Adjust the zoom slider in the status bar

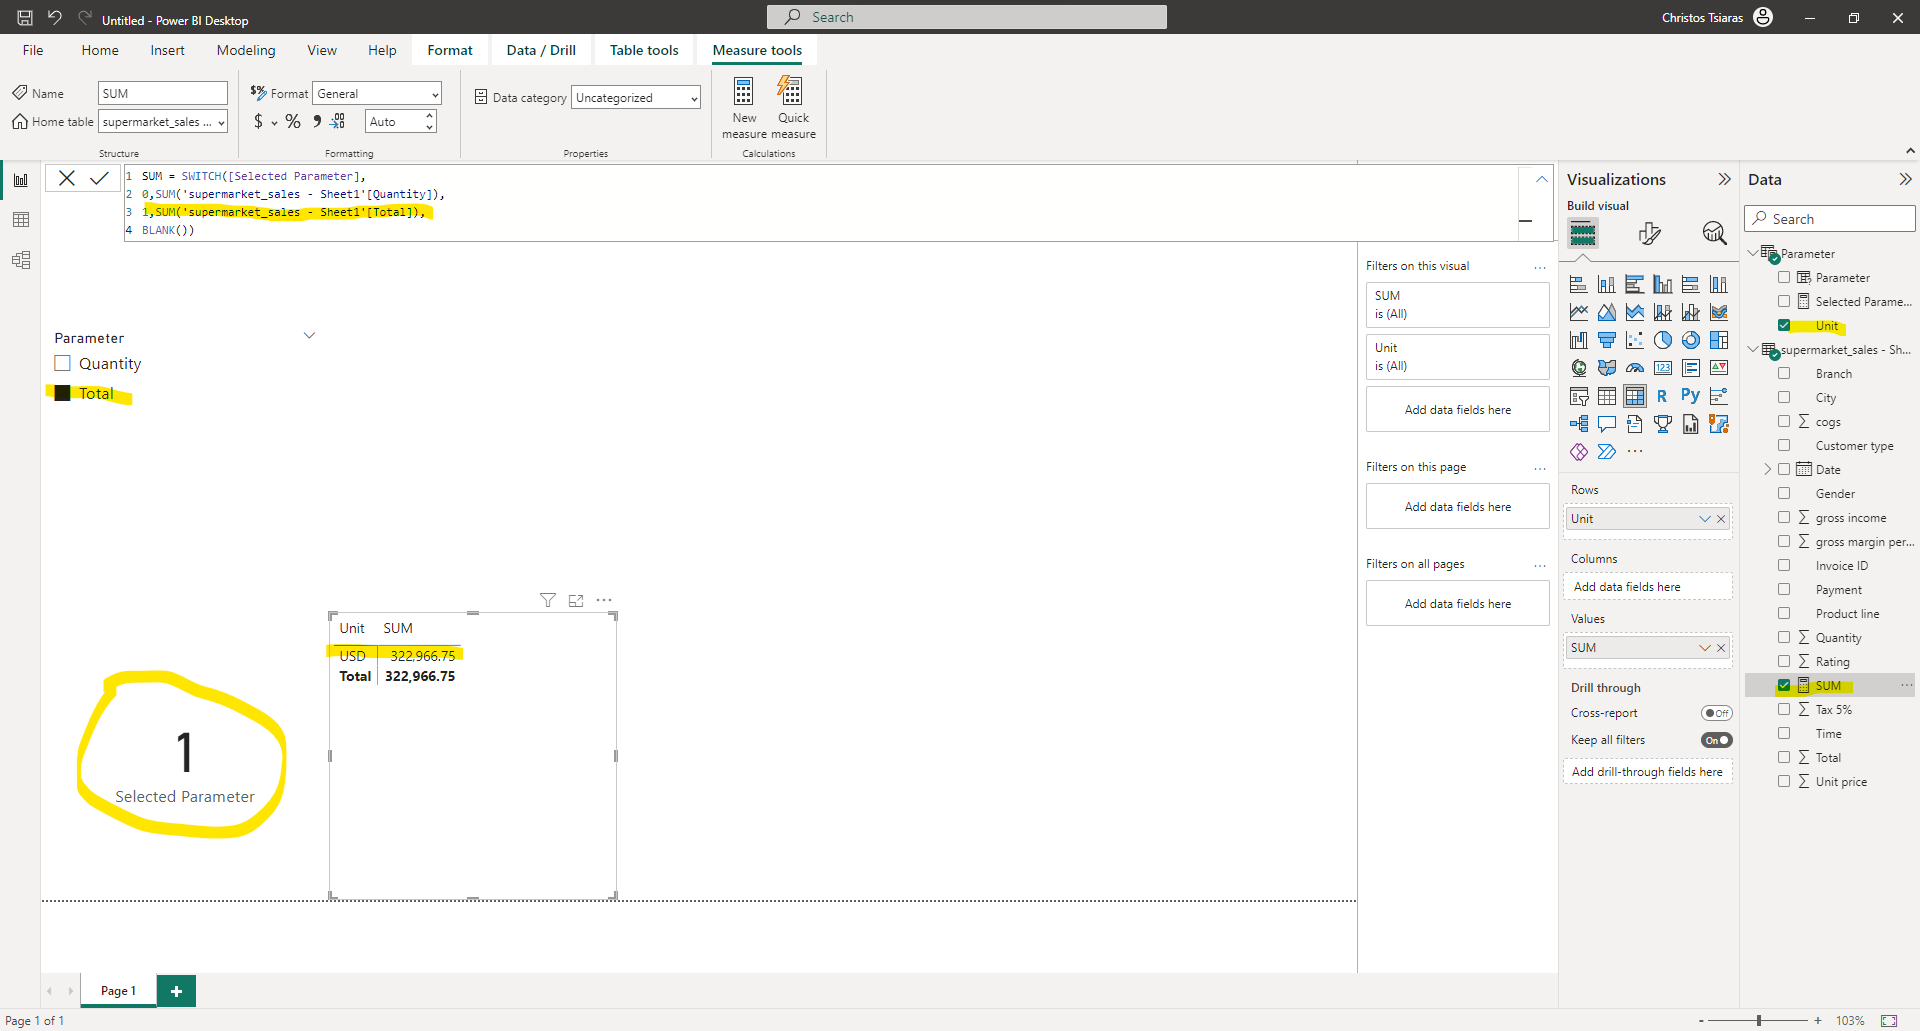click(1757, 1020)
